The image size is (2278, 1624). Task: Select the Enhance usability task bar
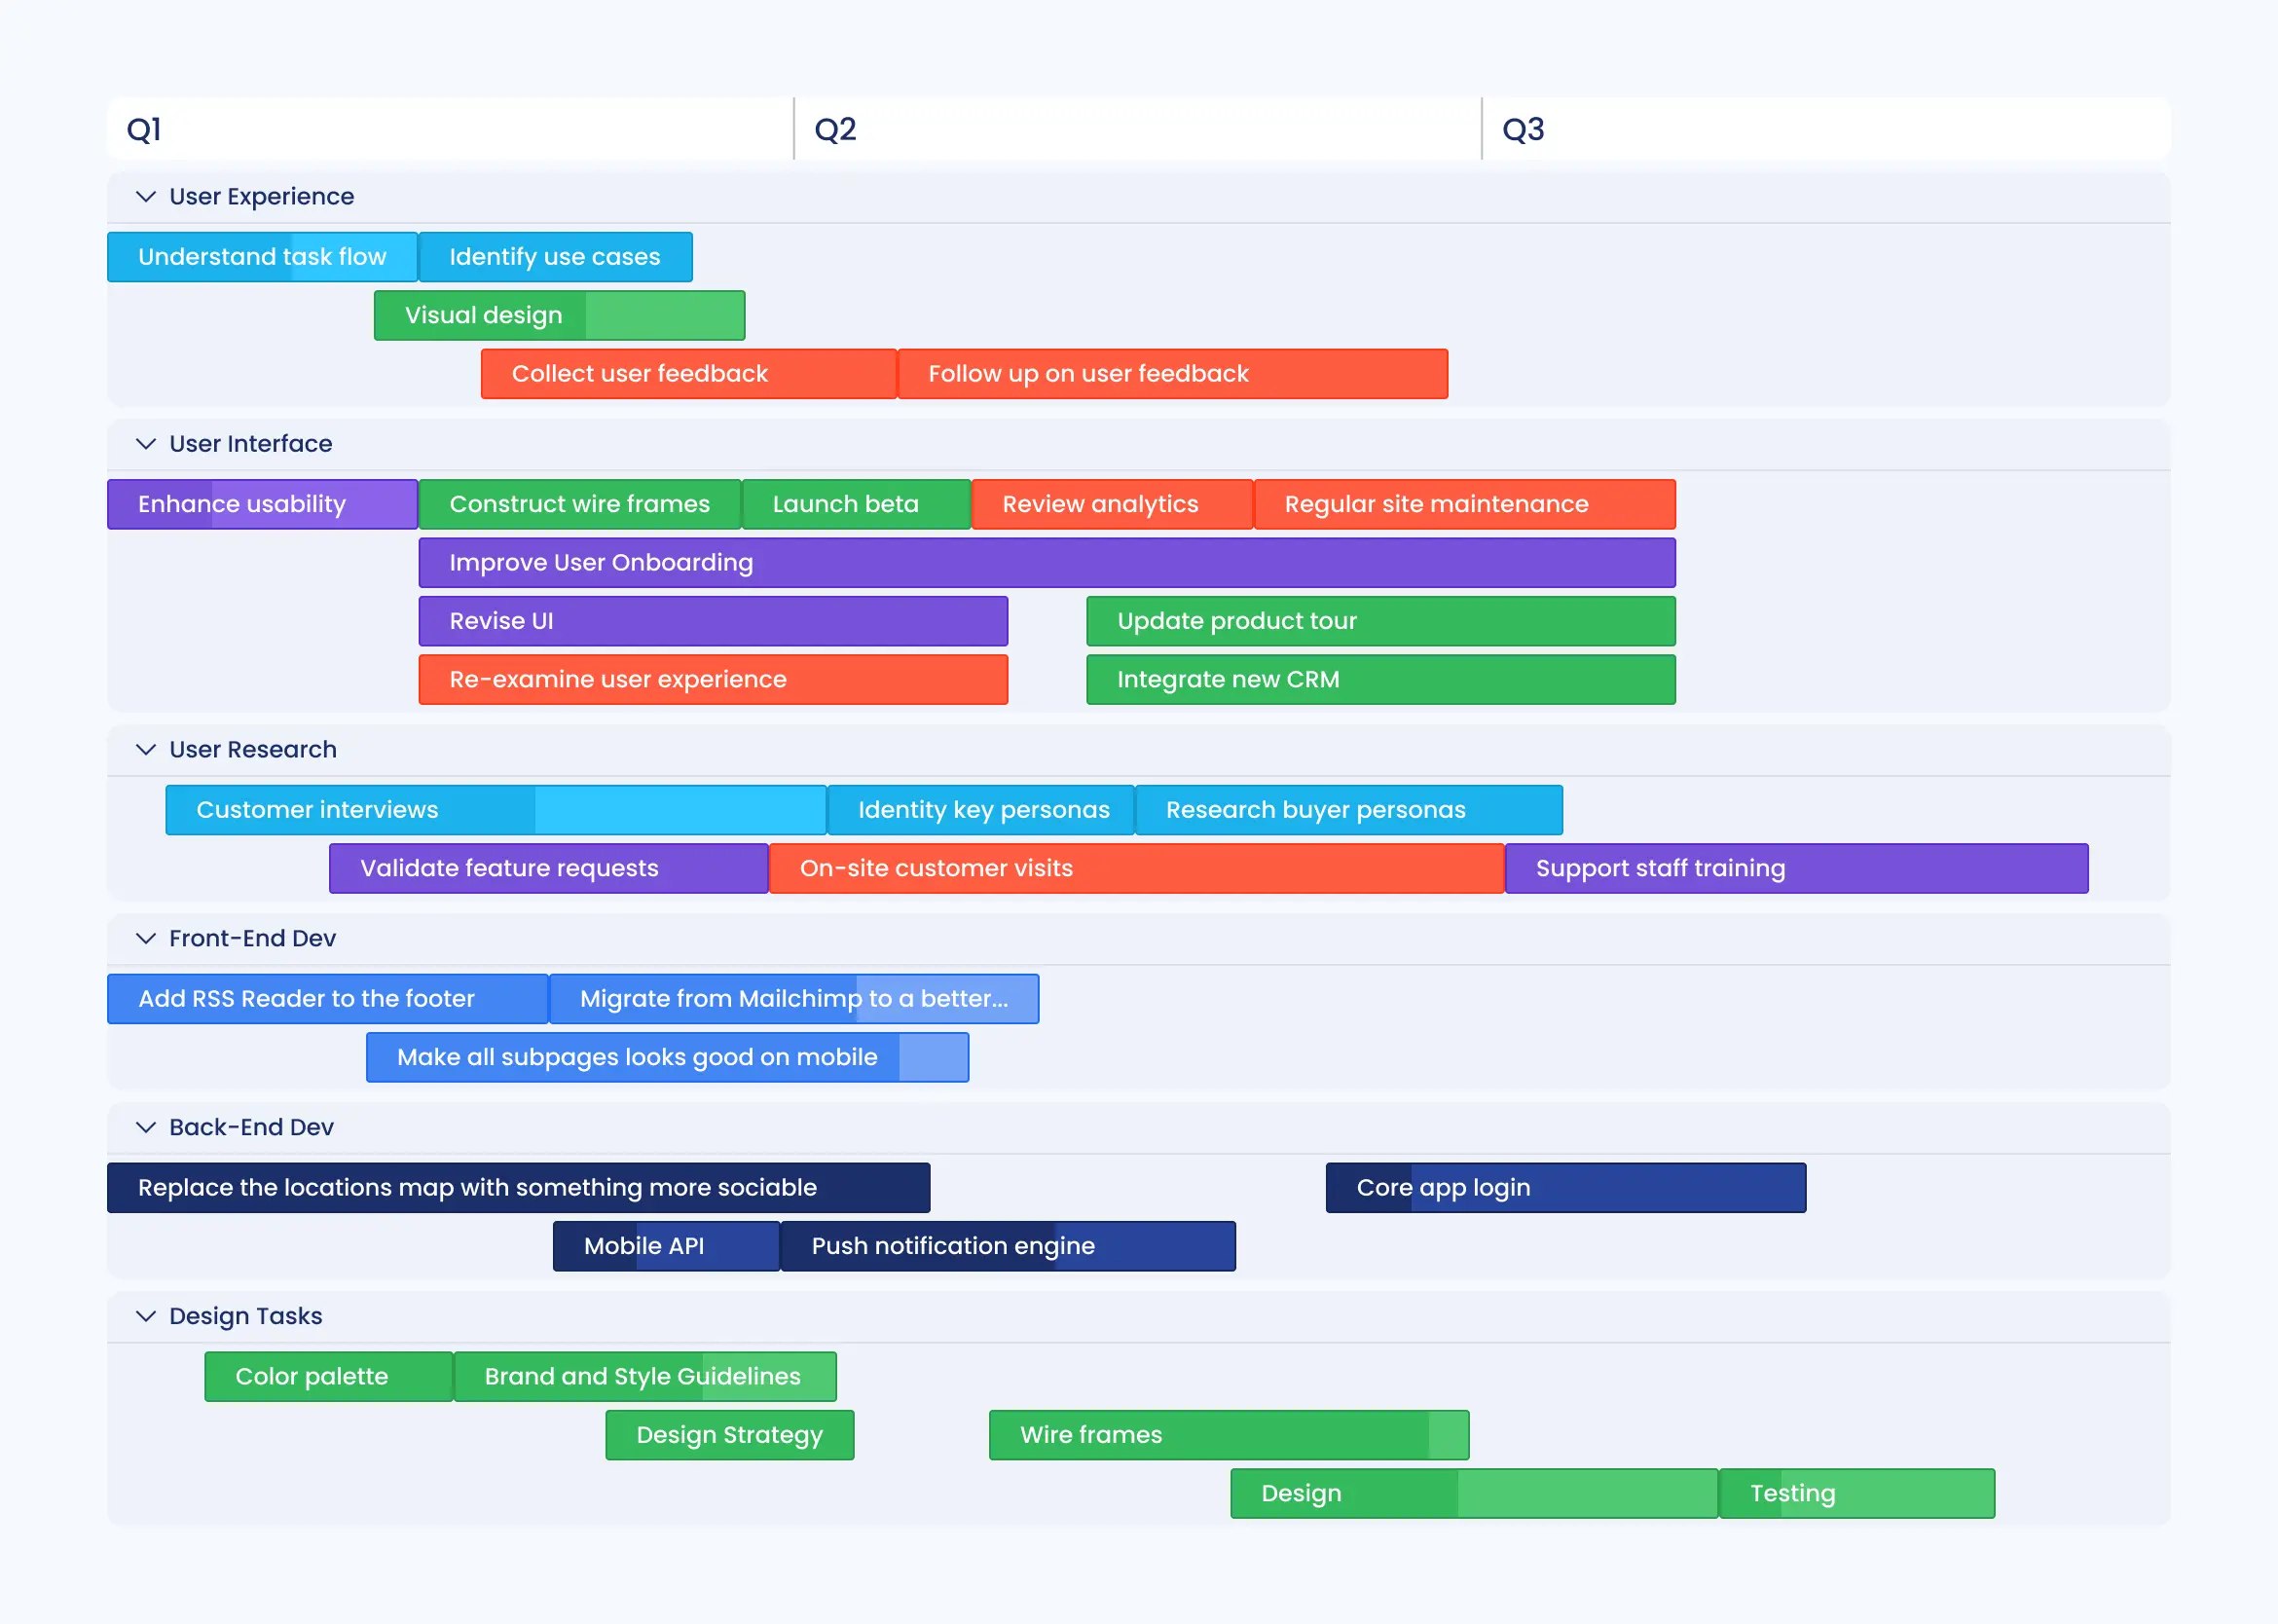pos(262,504)
